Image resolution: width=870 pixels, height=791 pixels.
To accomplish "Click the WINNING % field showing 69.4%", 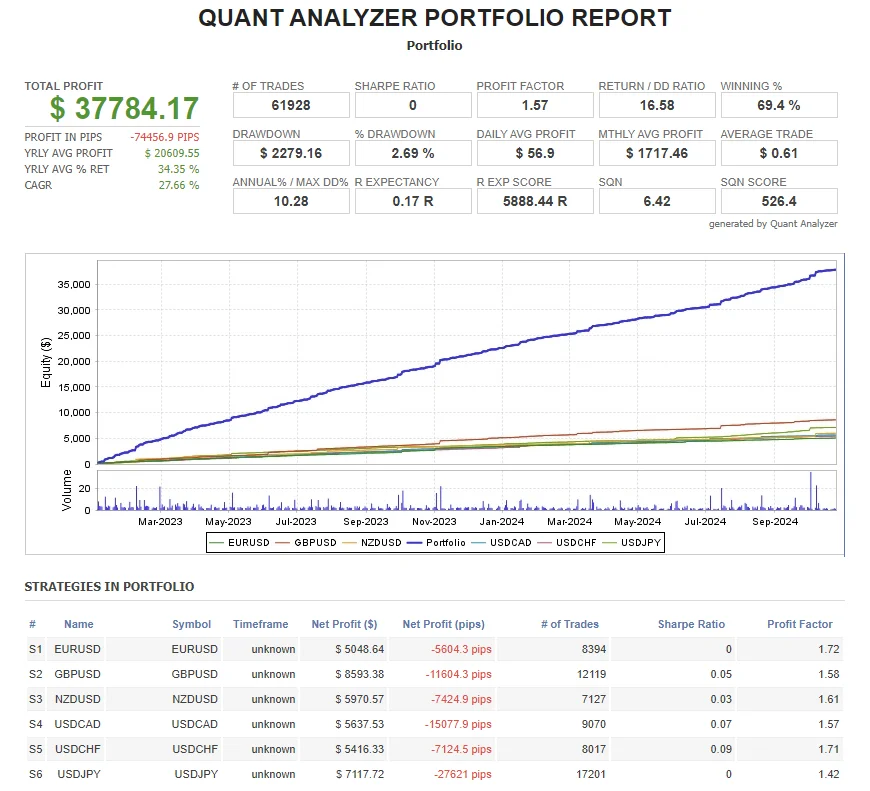I will pyautogui.click(x=779, y=105).
